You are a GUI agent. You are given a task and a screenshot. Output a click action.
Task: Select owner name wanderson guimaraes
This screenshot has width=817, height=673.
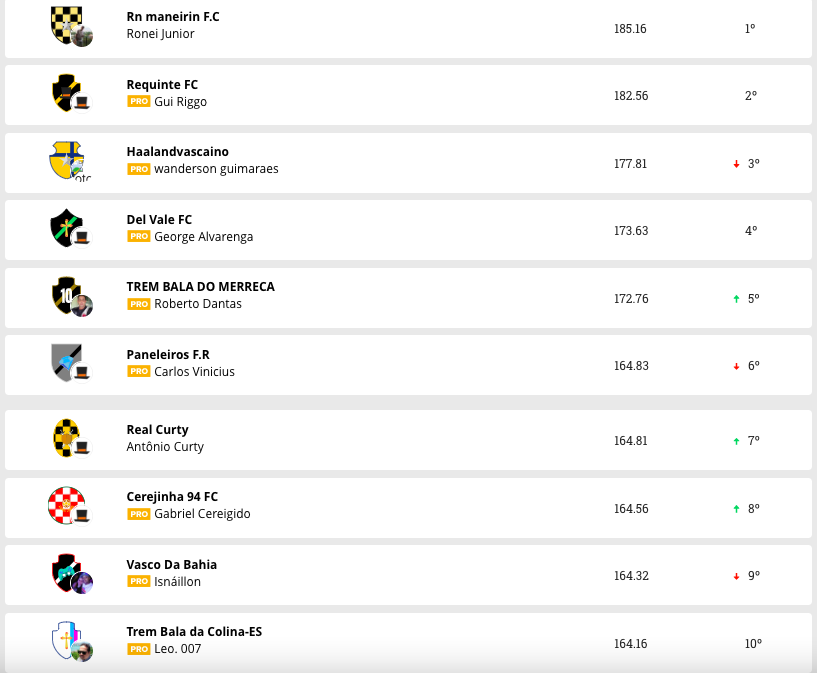(x=216, y=169)
